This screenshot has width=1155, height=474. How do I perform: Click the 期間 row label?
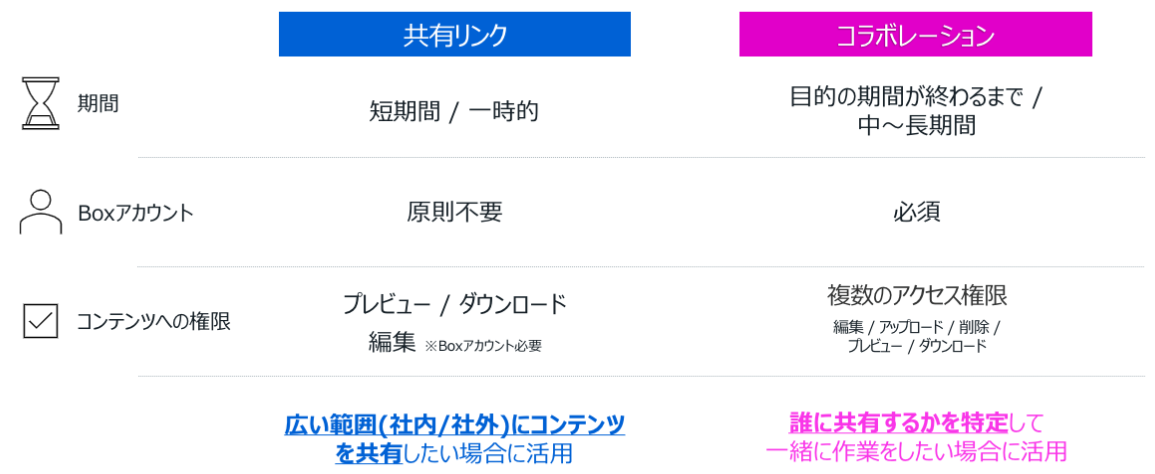(x=98, y=103)
